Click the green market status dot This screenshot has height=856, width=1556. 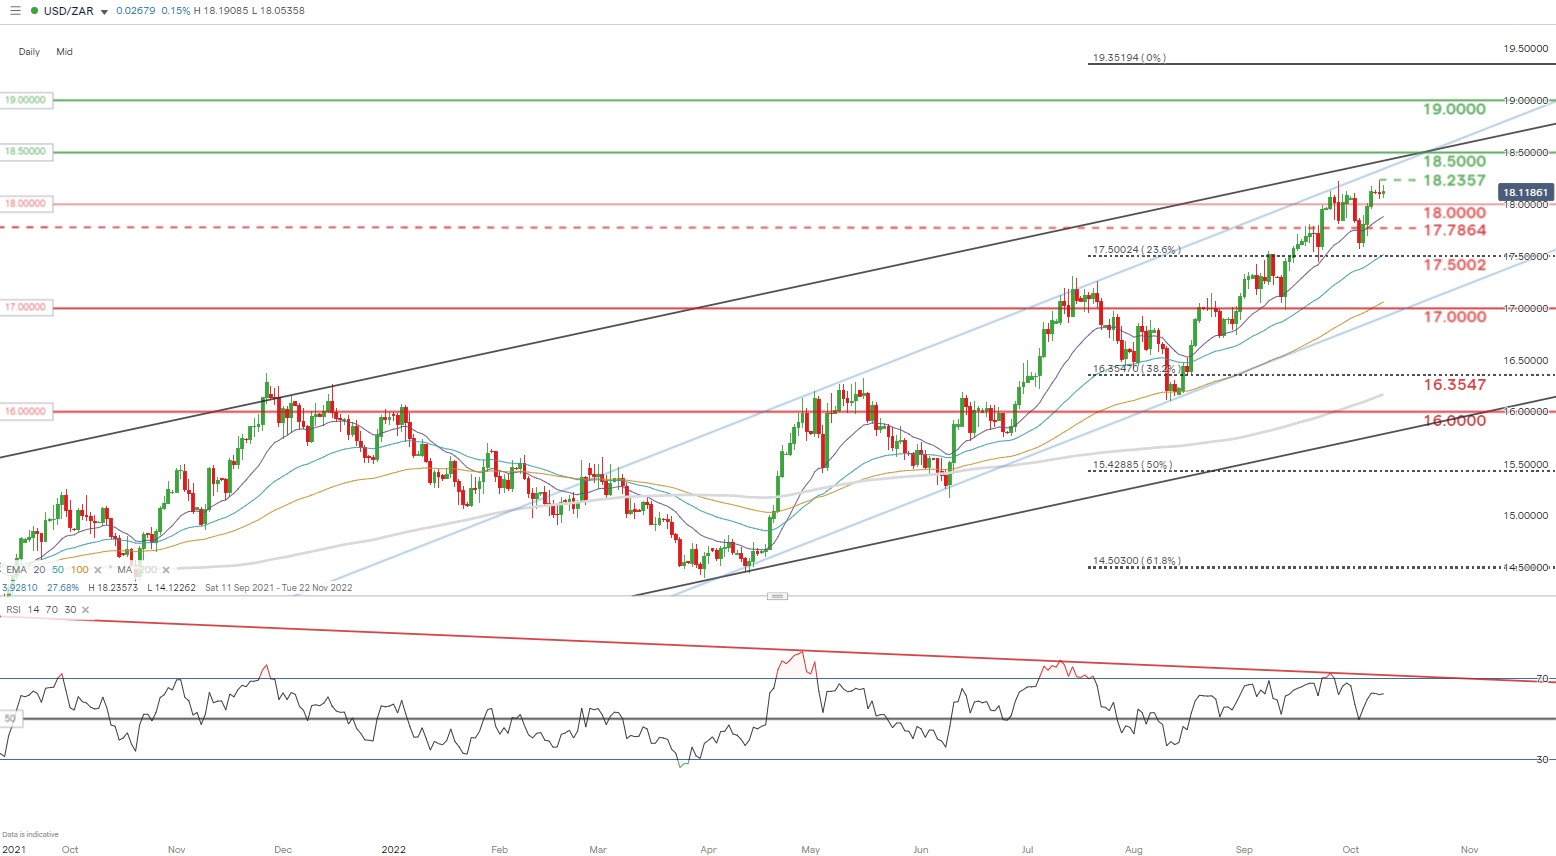click(34, 11)
